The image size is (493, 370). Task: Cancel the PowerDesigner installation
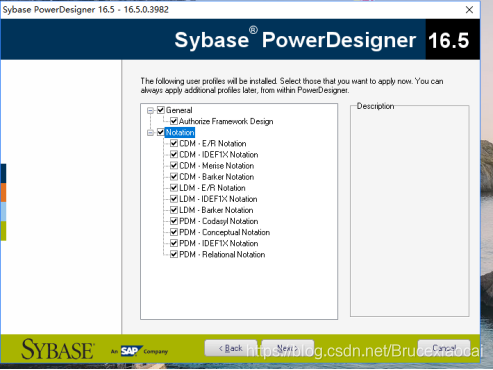pyautogui.click(x=444, y=348)
